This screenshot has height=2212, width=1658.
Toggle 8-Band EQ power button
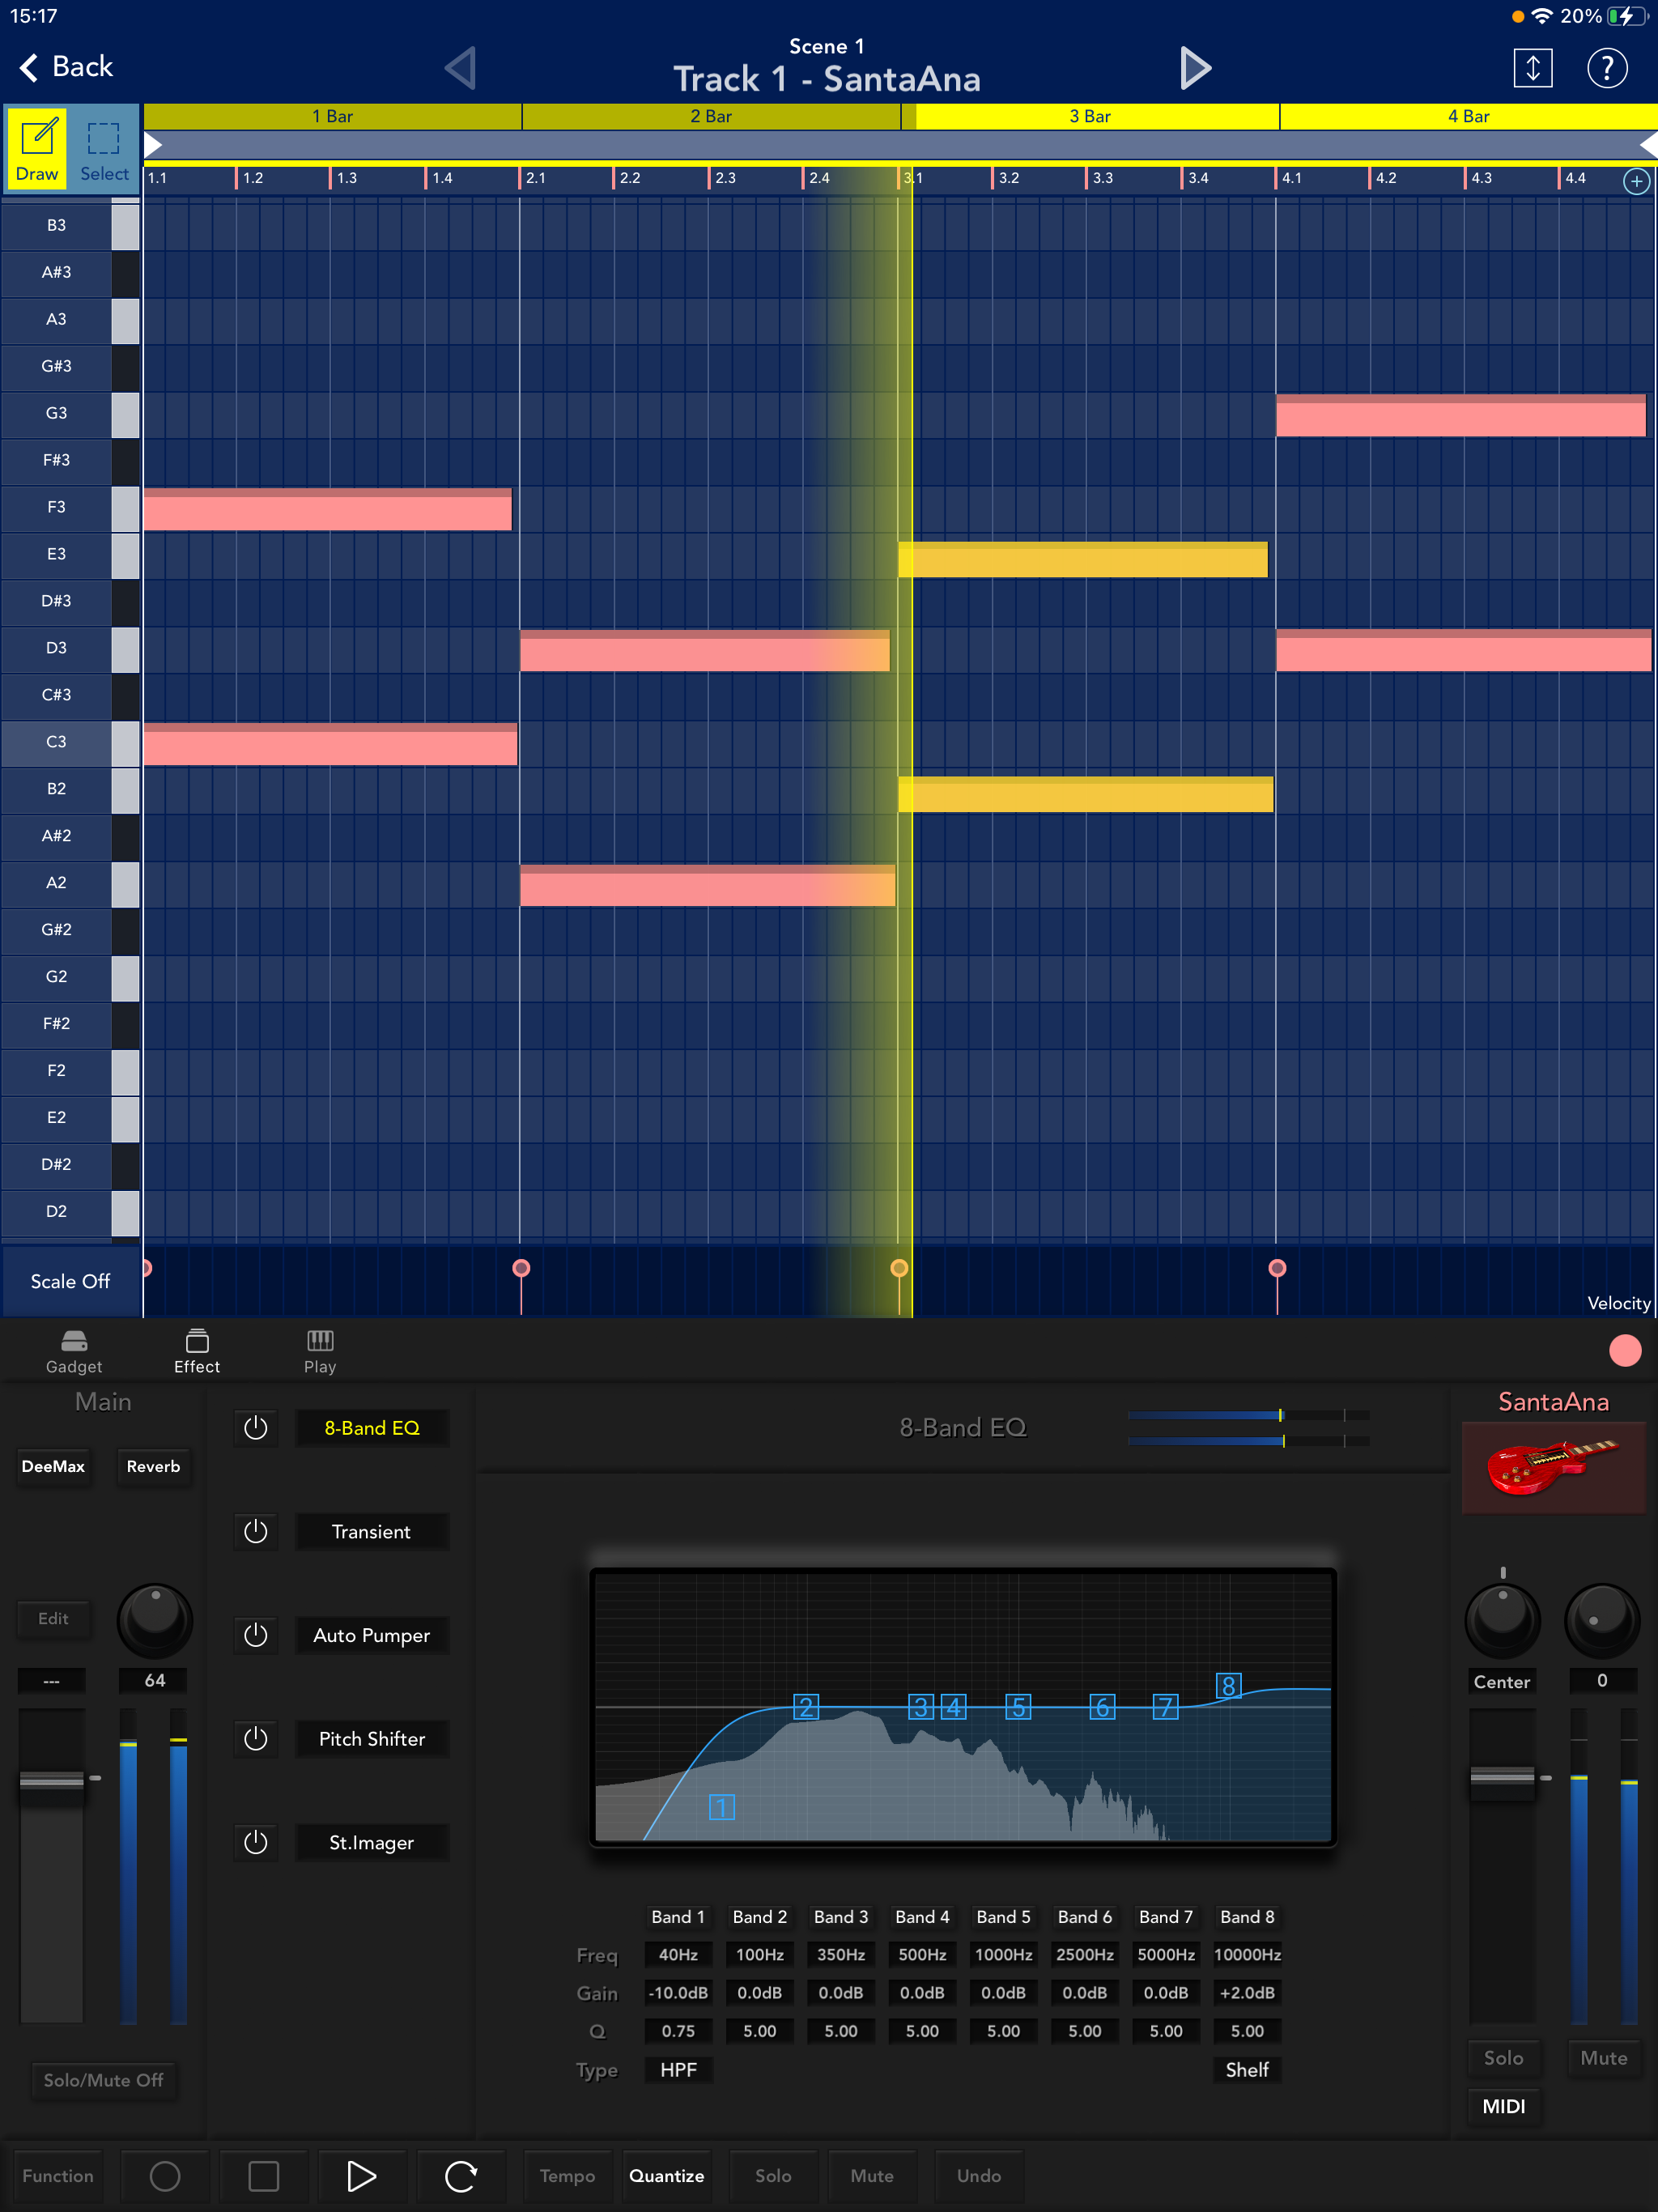(x=256, y=1428)
